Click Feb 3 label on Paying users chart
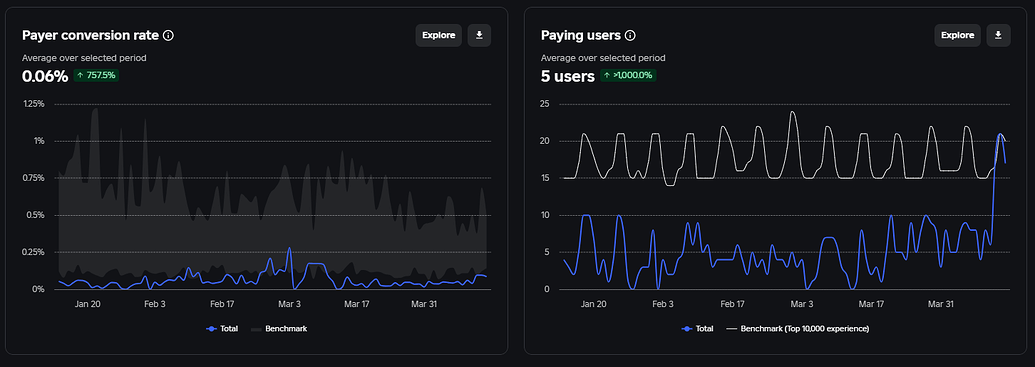The width and height of the screenshot is (1035, 367). (663, 304)
